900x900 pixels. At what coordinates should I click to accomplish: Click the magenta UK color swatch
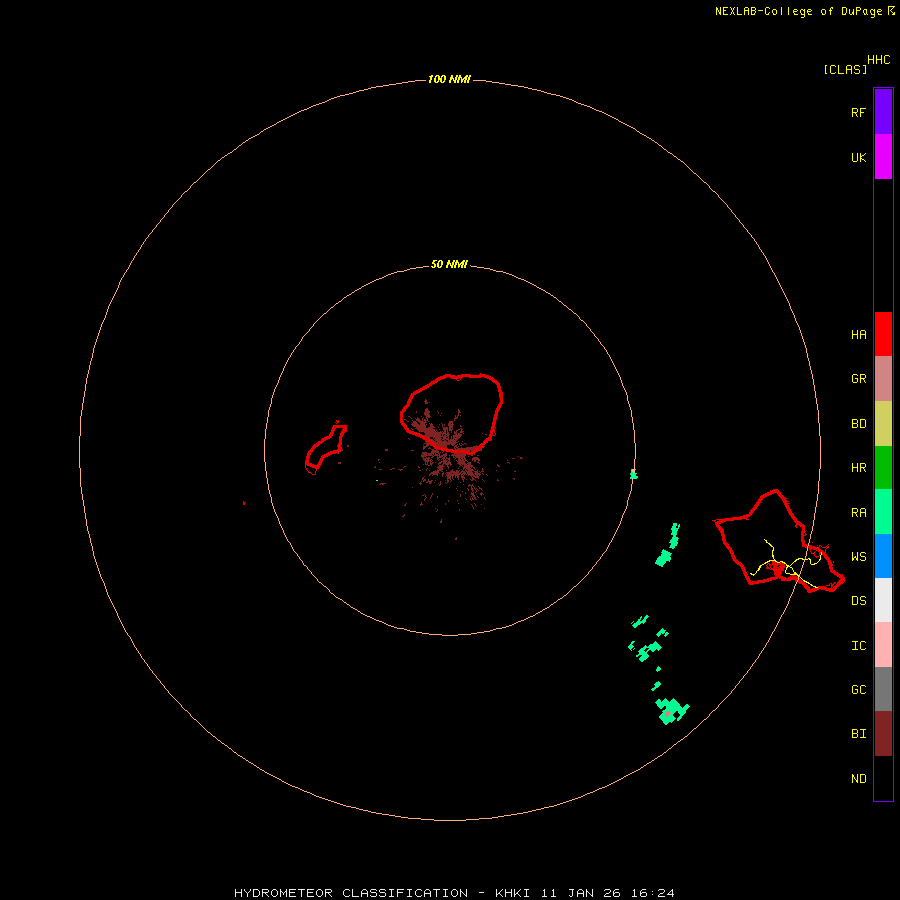click(x=883, y=157)
